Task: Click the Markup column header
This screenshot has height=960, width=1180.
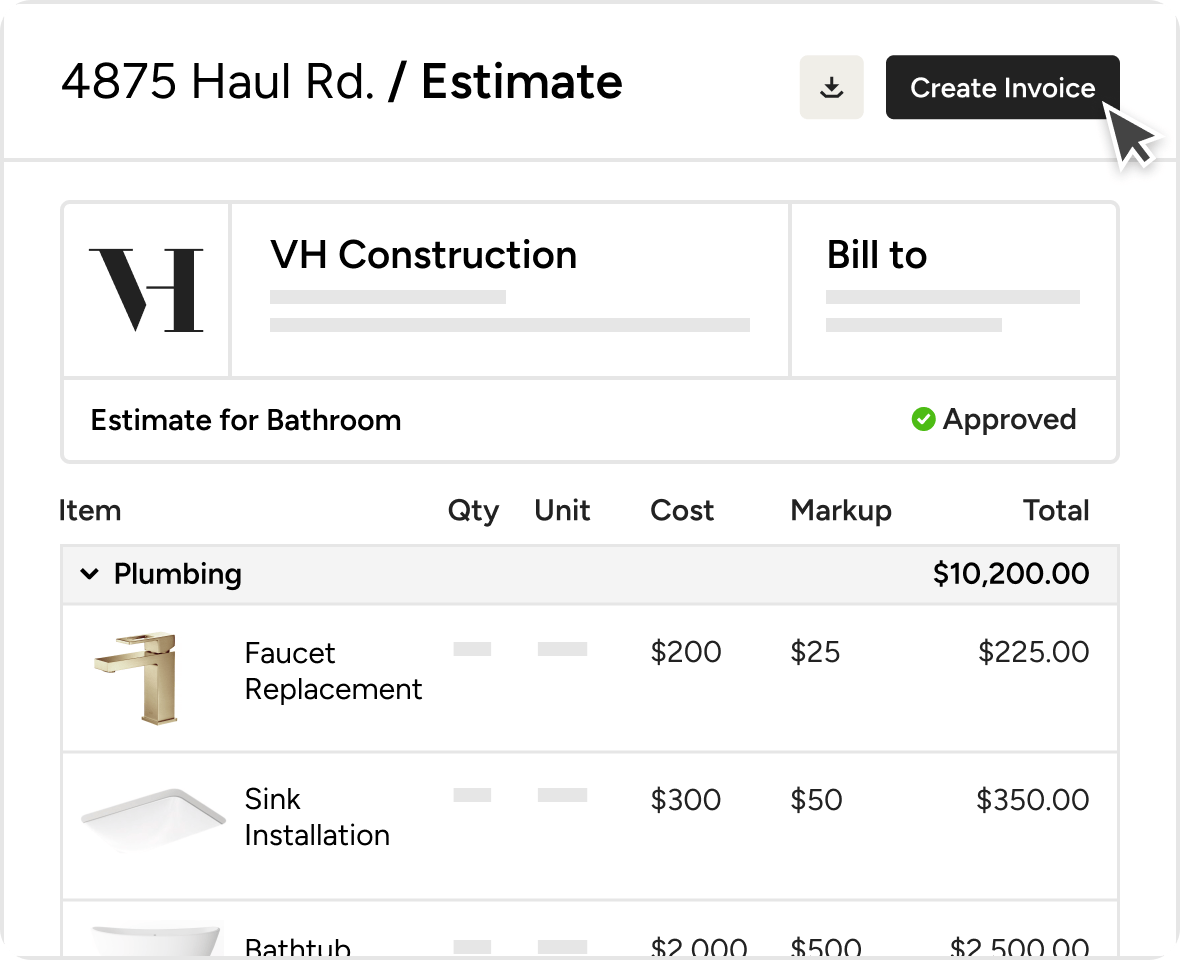Action: (x=840, y=511)
